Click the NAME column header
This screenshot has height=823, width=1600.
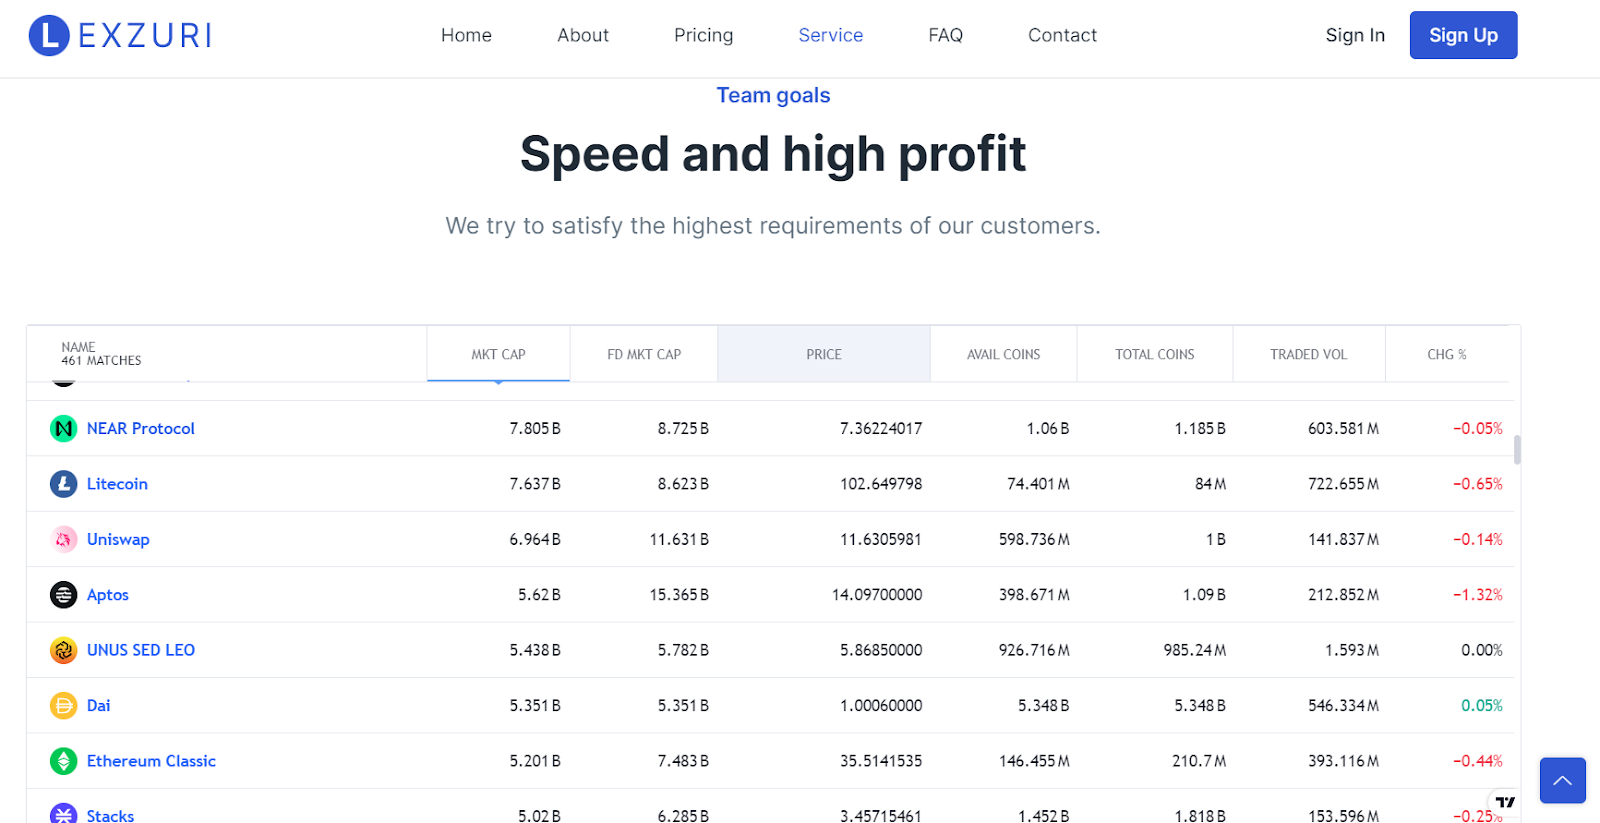(227, 354)
